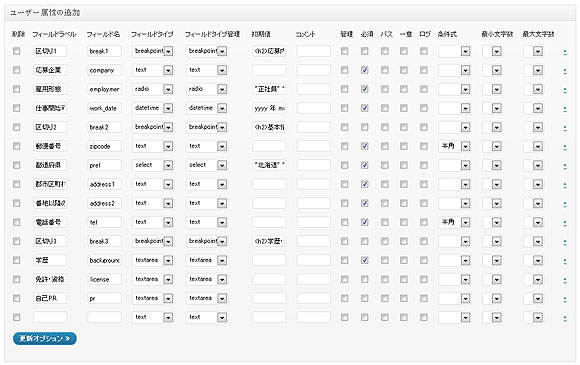This screenshot has height=365, width=580.
Task: Open the フィールドタイプ管理 dropdown for the company row
Action: (x=206, y=70)
